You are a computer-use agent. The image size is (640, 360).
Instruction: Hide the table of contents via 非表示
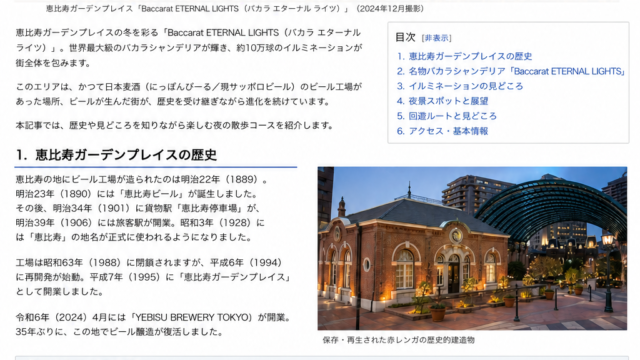pyautogui.click(x=436, y=38)
